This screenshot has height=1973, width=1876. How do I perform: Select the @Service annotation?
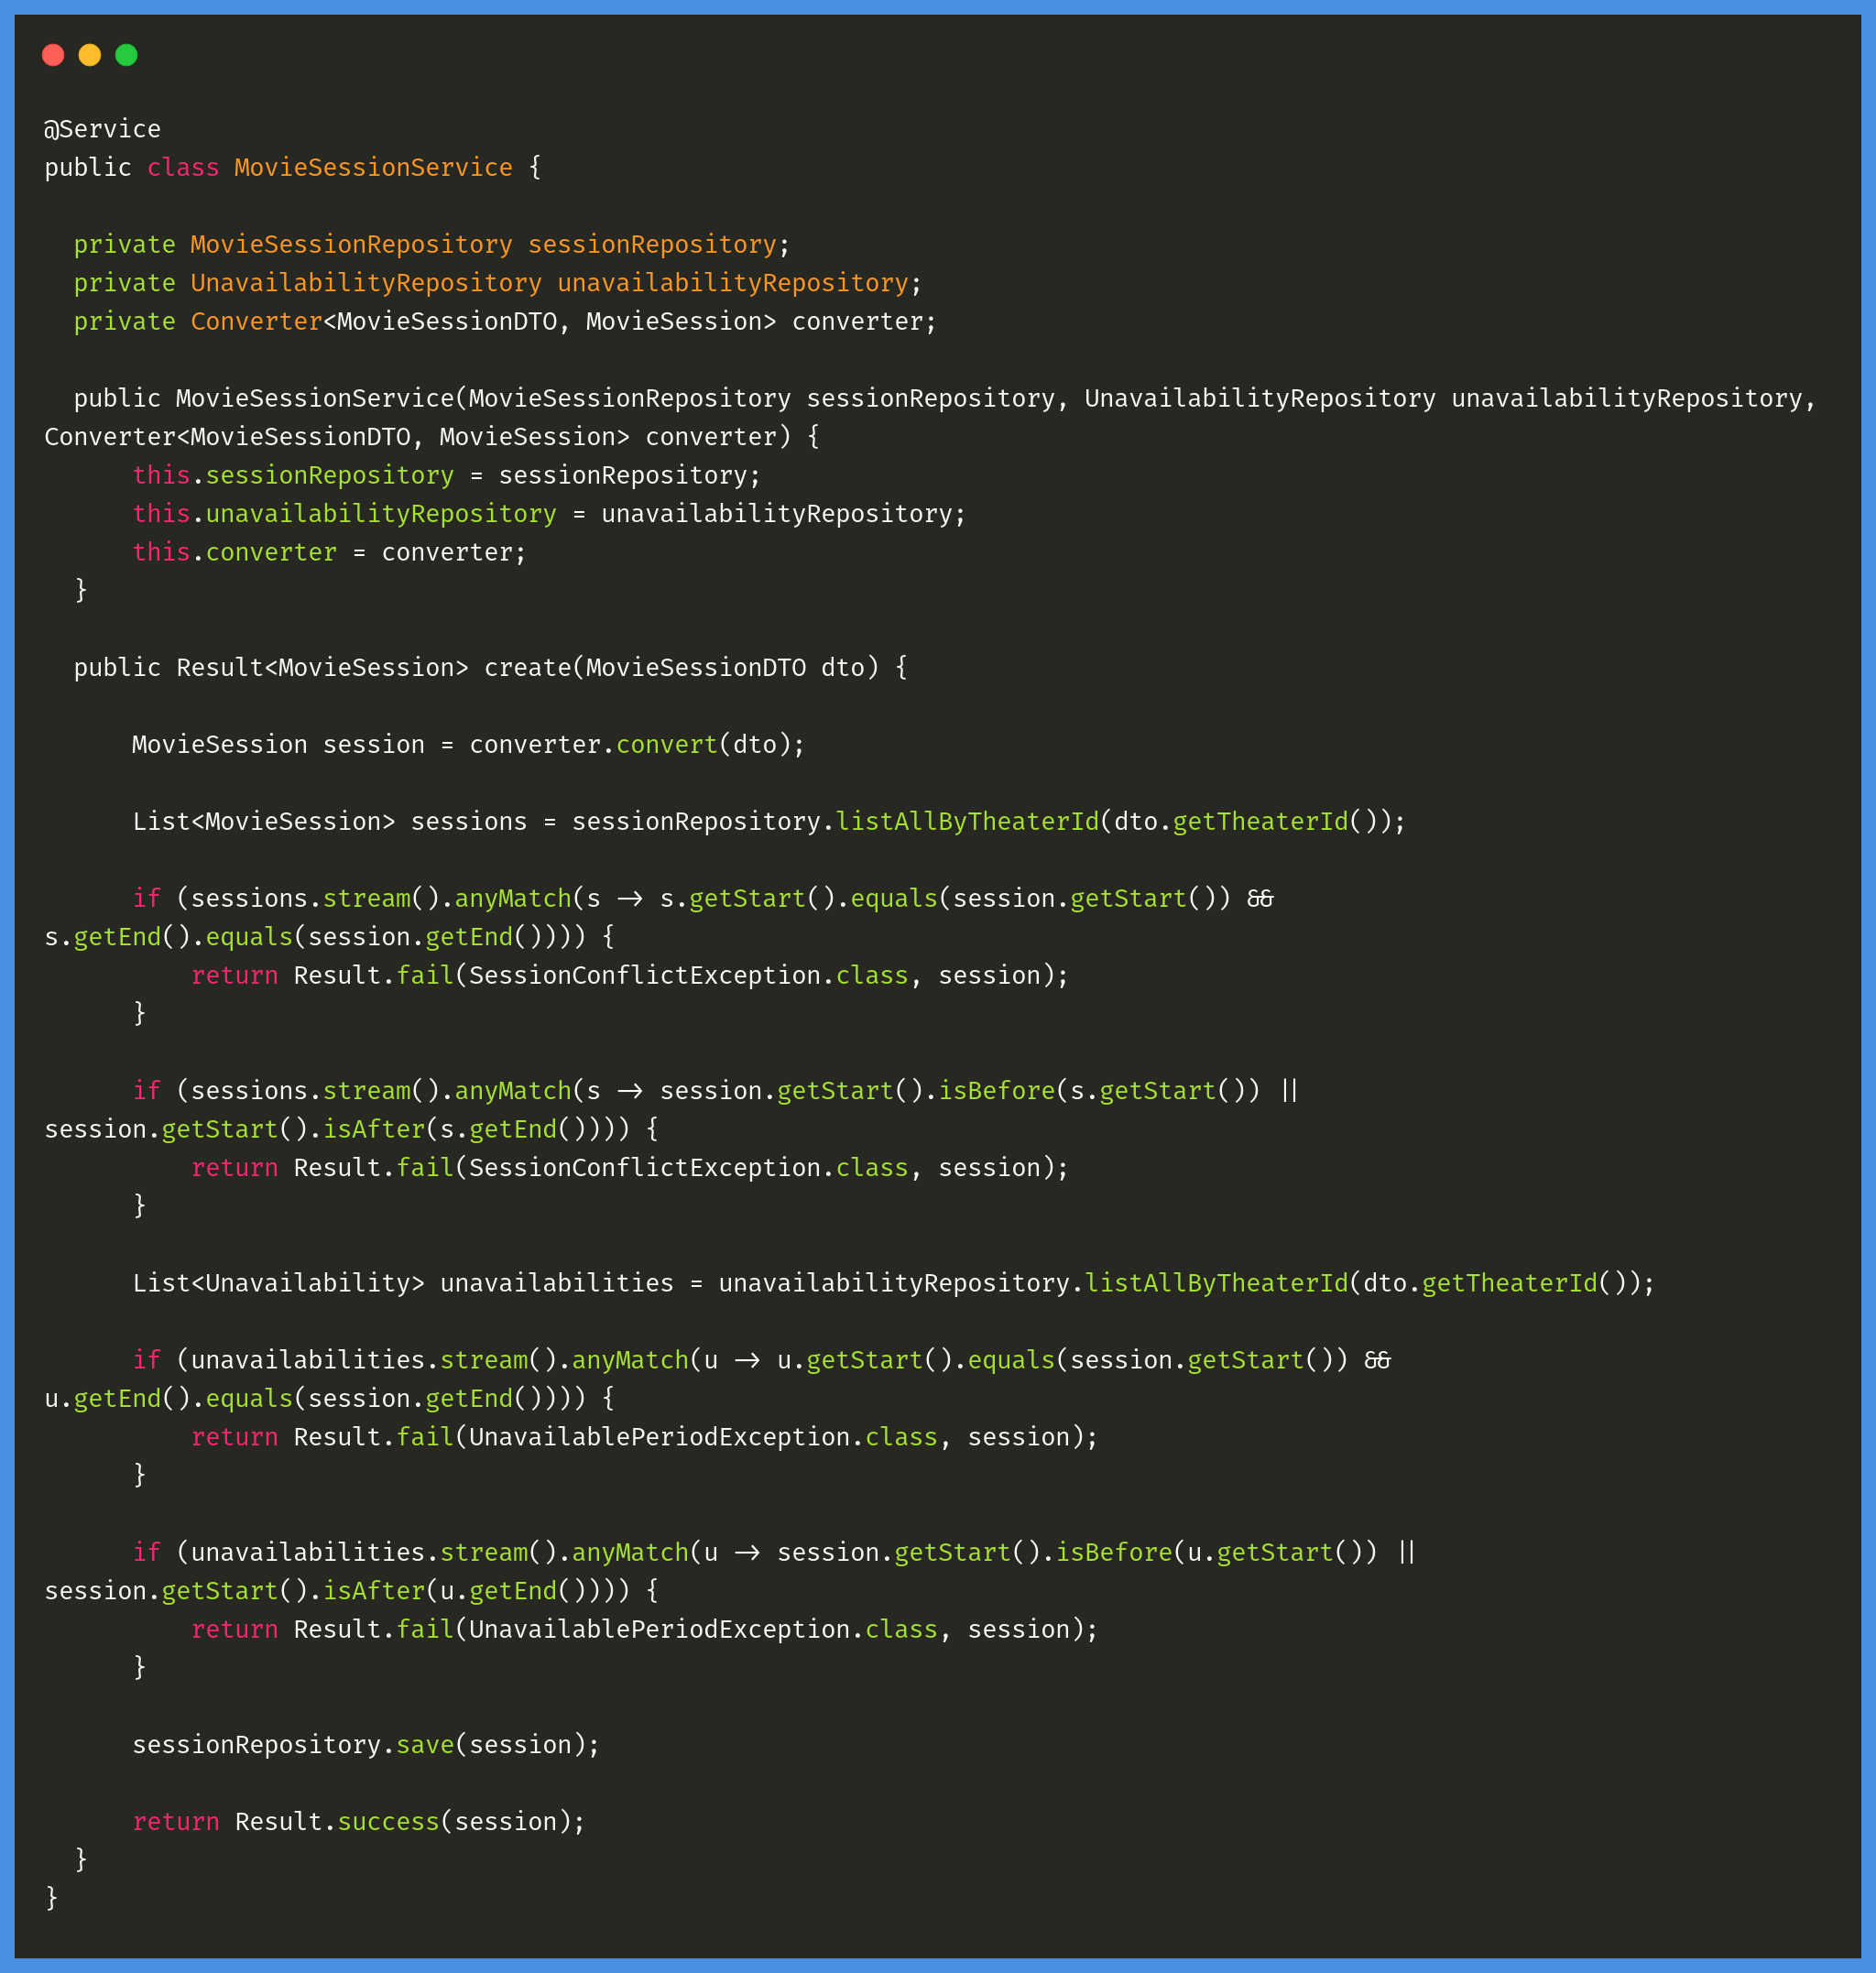tap(100, 127)
